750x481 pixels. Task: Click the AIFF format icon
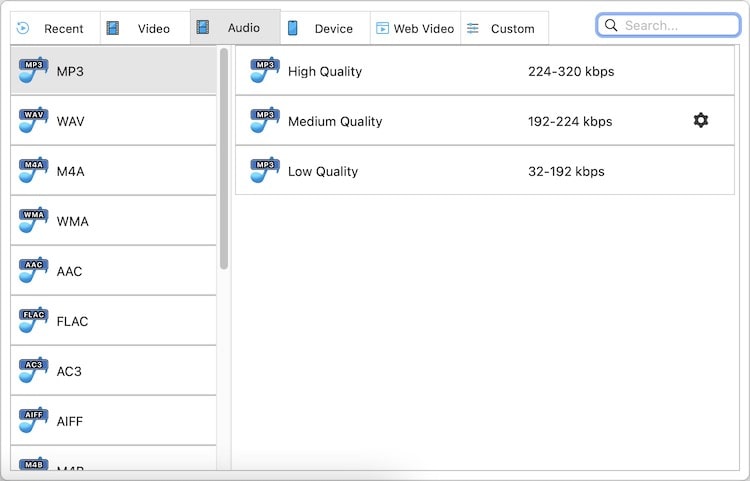coord(33,420)
